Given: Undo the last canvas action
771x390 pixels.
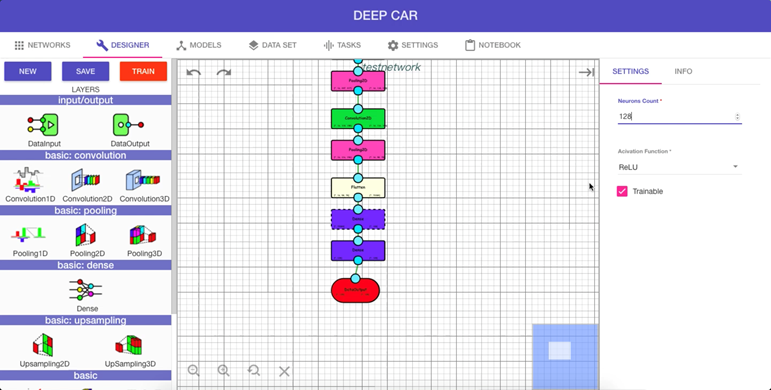Looking at the screenshot, I should 194,73.
